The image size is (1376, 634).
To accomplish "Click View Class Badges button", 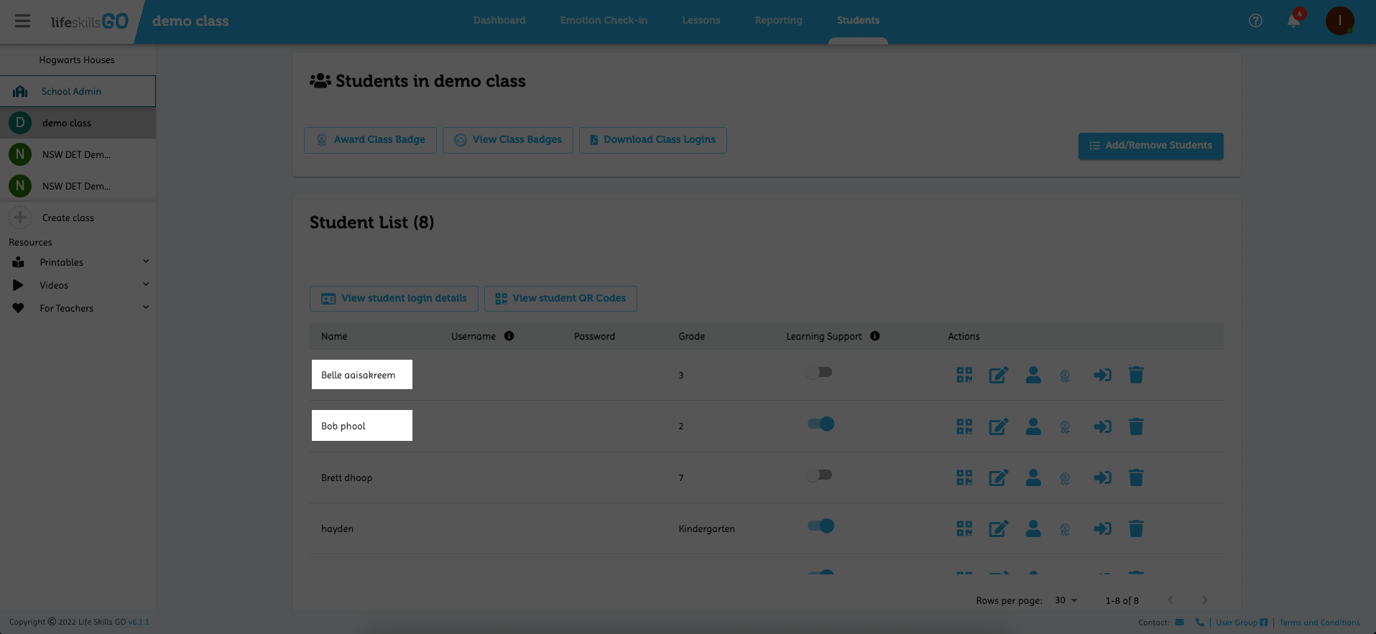I will tap(508, 140).
